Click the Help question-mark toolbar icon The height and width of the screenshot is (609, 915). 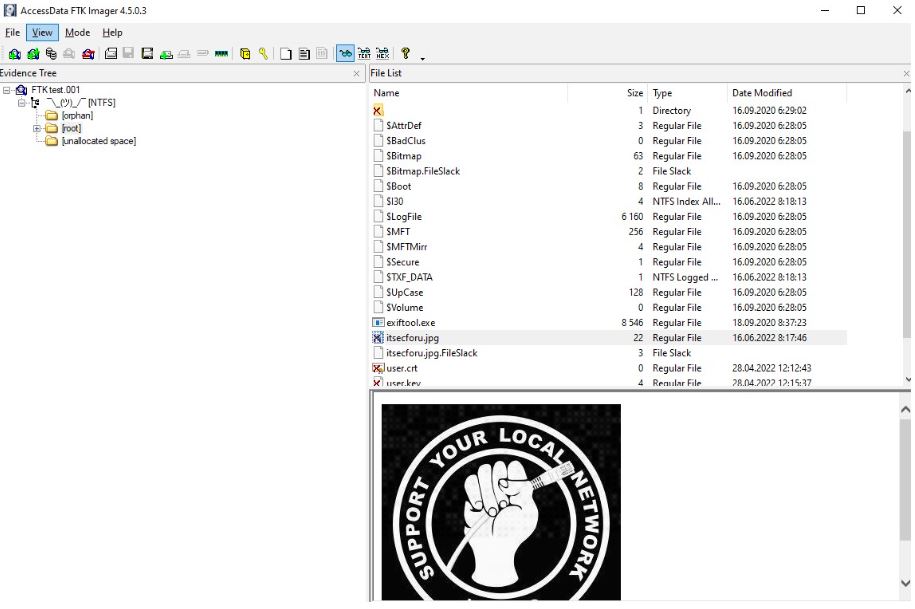point(406,54)
